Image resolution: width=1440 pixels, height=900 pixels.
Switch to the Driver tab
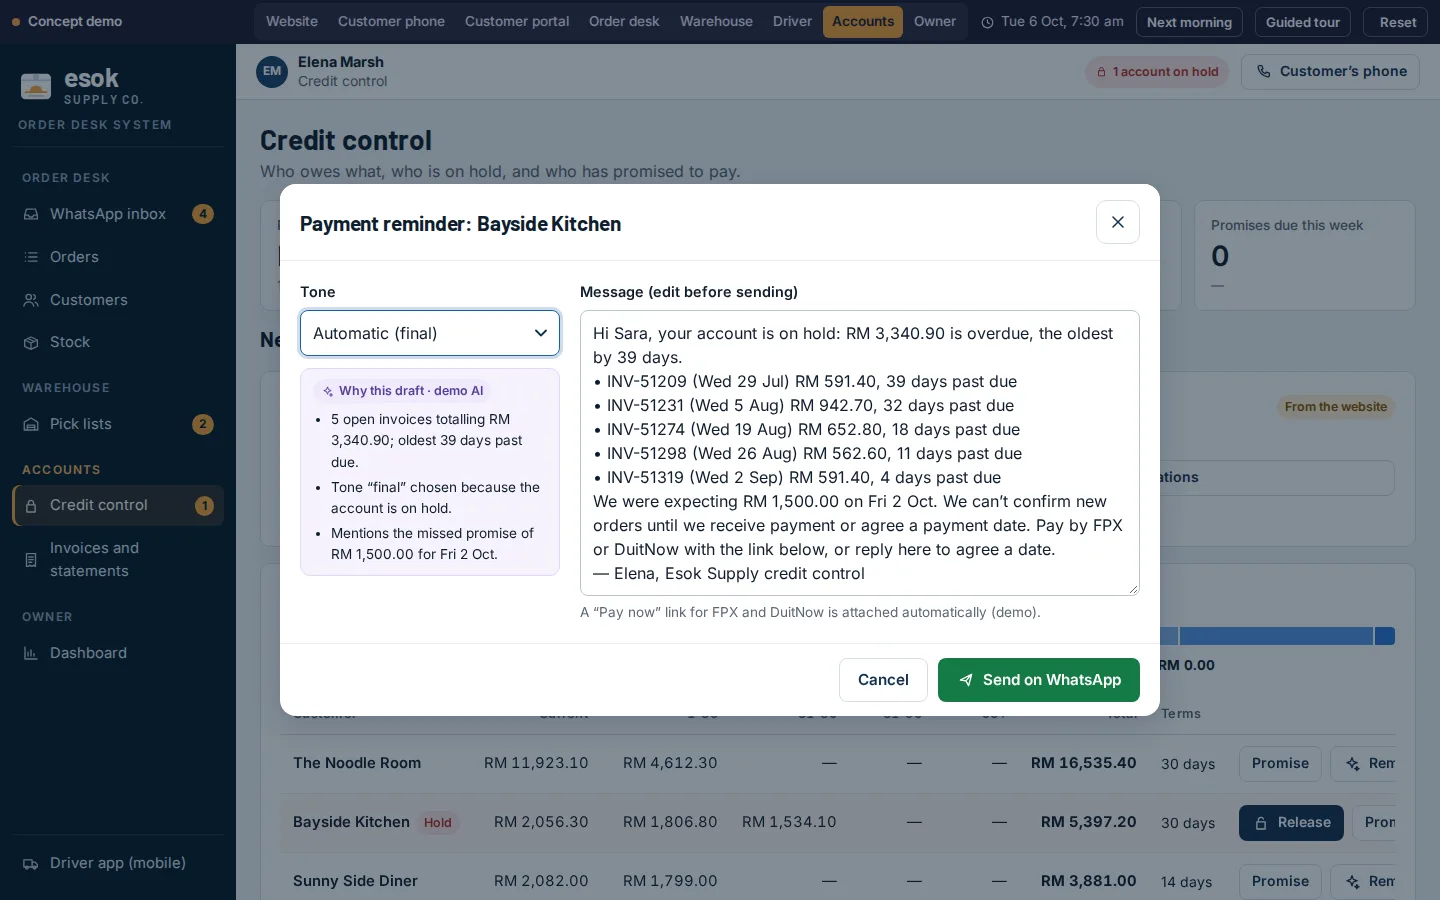tap(792, 21)
